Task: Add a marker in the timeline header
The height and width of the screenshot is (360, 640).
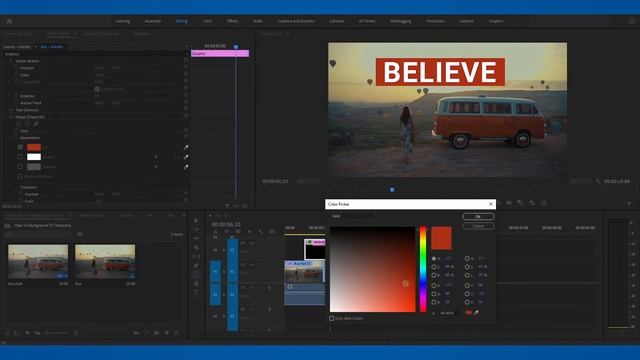Action: click(249, 232)
